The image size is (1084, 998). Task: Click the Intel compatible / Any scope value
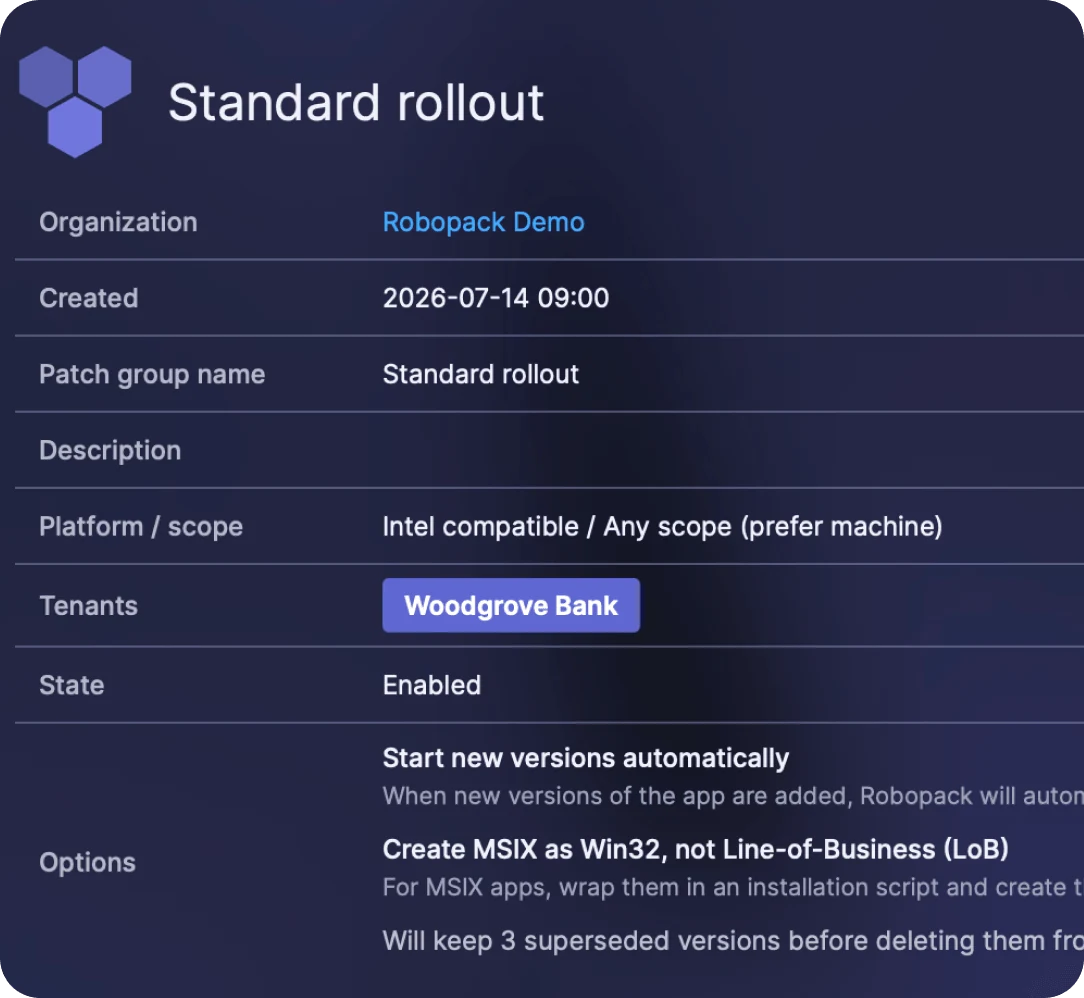coord(662,527)
